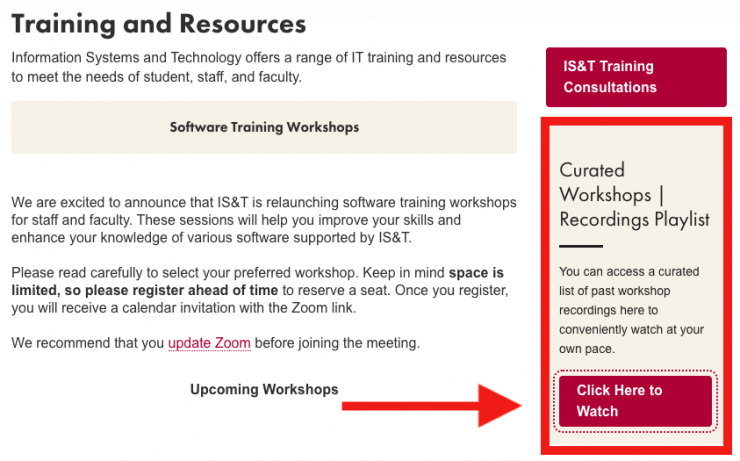740x461 pixels.
Task: Follow the update Zoom link
Action: click(x=209, y=344)
